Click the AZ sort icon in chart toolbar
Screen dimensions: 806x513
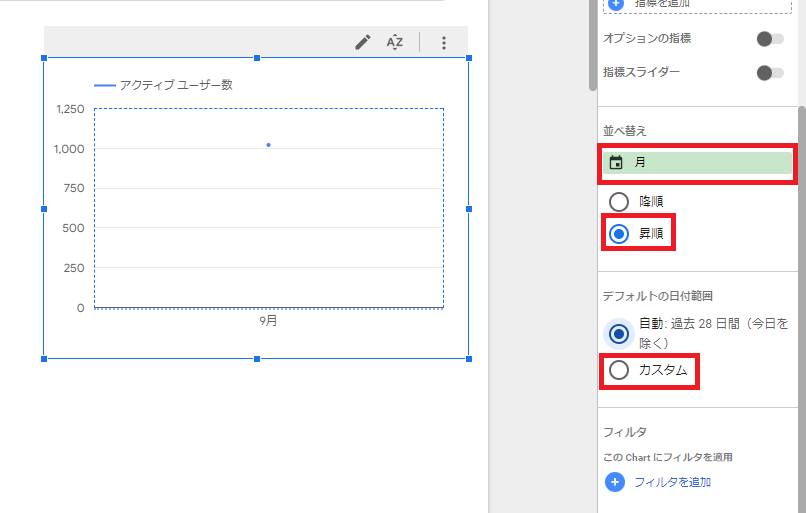(395, 42)
